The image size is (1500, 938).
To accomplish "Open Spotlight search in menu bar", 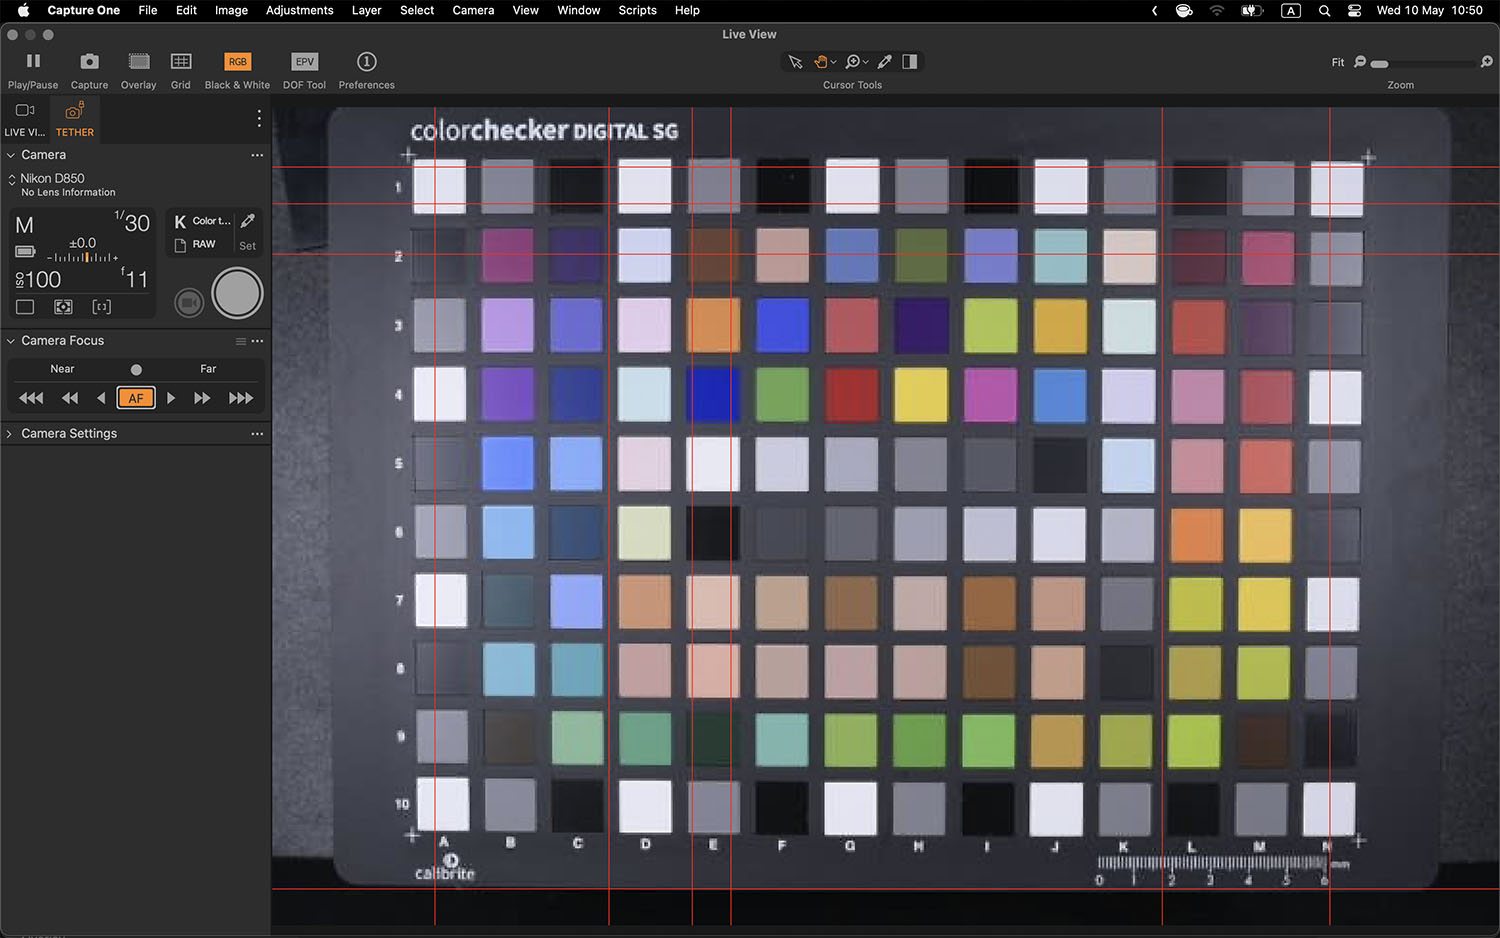I will point(1324,10).
